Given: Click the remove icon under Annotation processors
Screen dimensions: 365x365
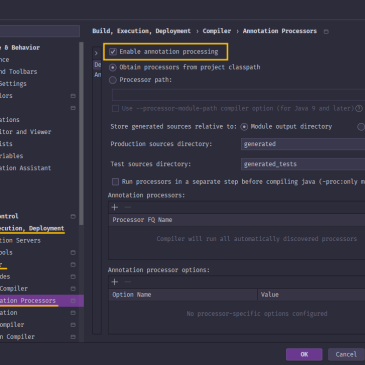Looking at the screenshot, I should tap(128, 207).
